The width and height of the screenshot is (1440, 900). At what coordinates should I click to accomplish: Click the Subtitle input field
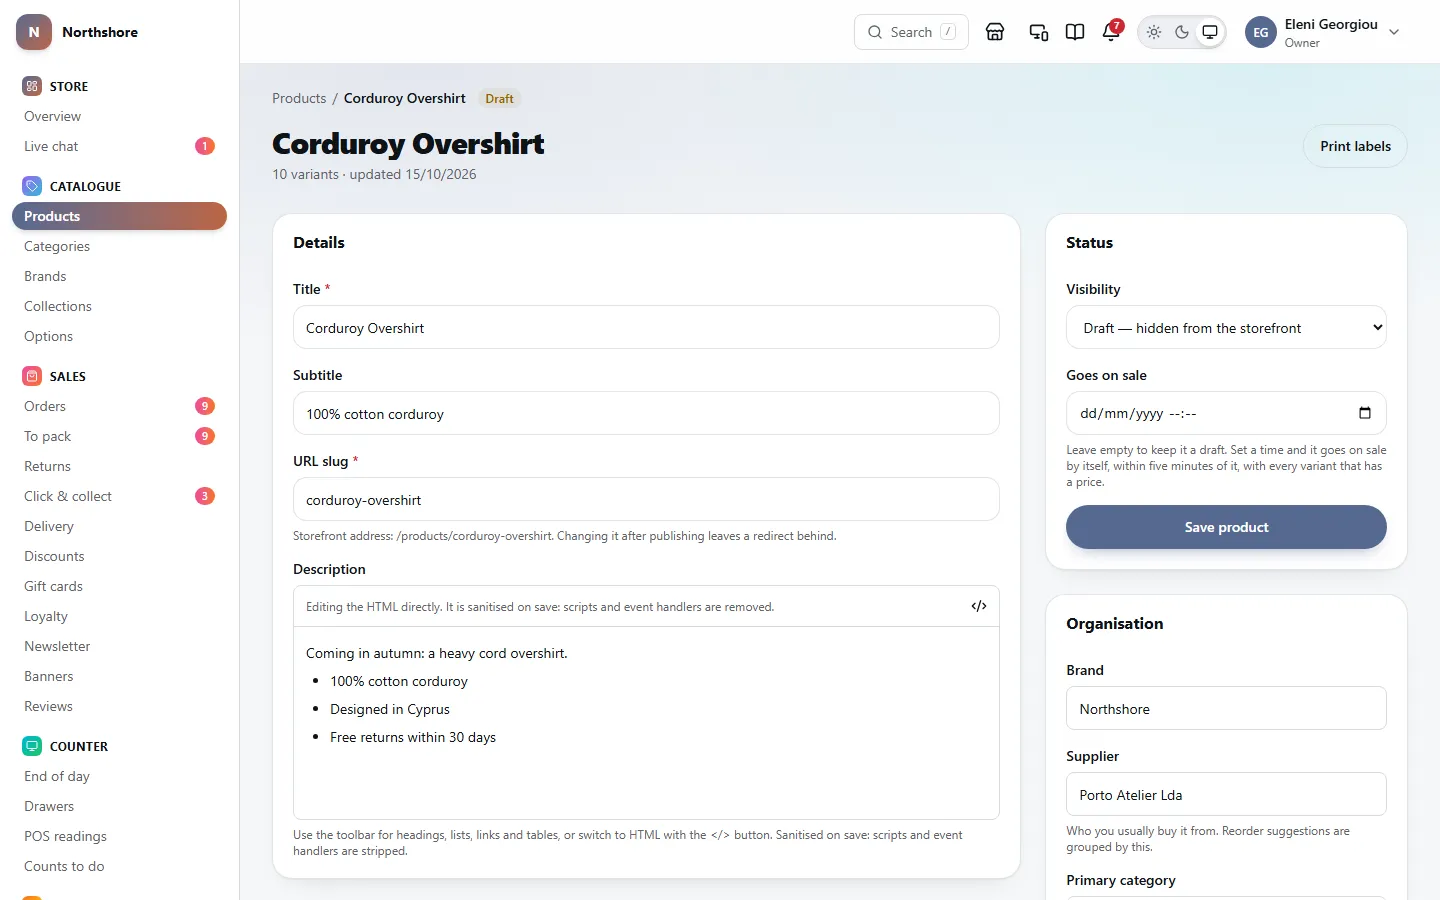click(646, 413)
